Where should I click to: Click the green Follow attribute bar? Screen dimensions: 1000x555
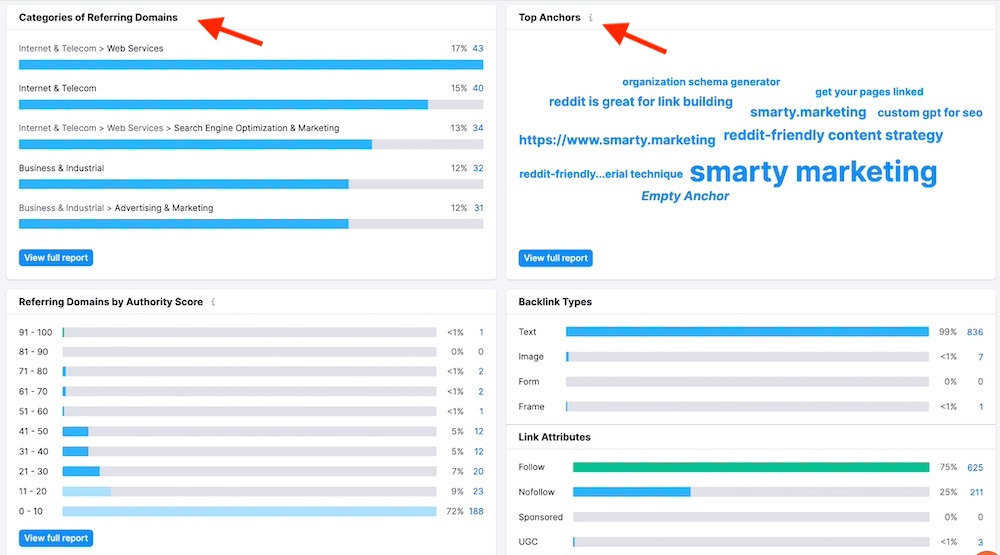750,467
